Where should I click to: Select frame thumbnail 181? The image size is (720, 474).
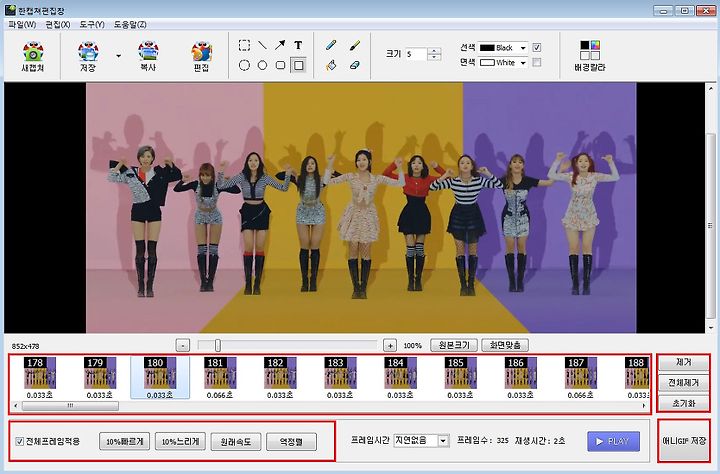220,377
